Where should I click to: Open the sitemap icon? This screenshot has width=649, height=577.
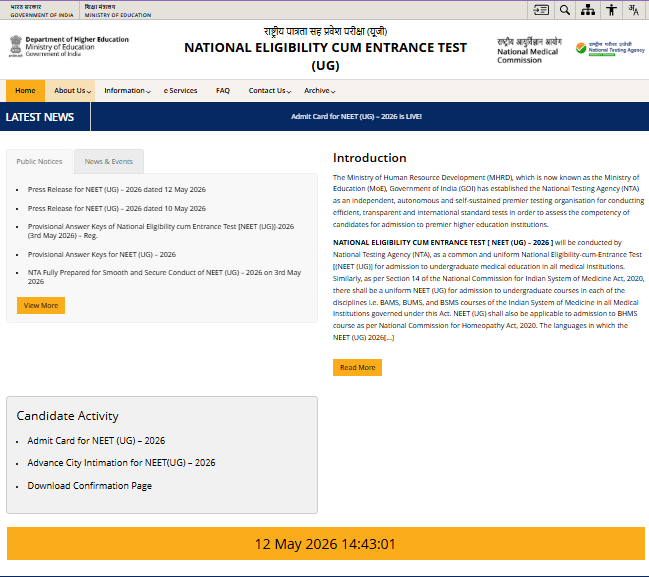[588, 10]
